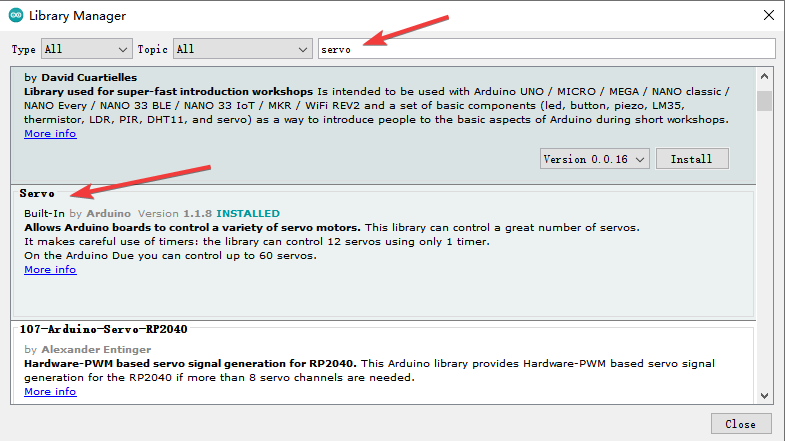Click the vertical scrollbar thumb
The height and width of the screenshot is (441, 785).
coord(764,101)
